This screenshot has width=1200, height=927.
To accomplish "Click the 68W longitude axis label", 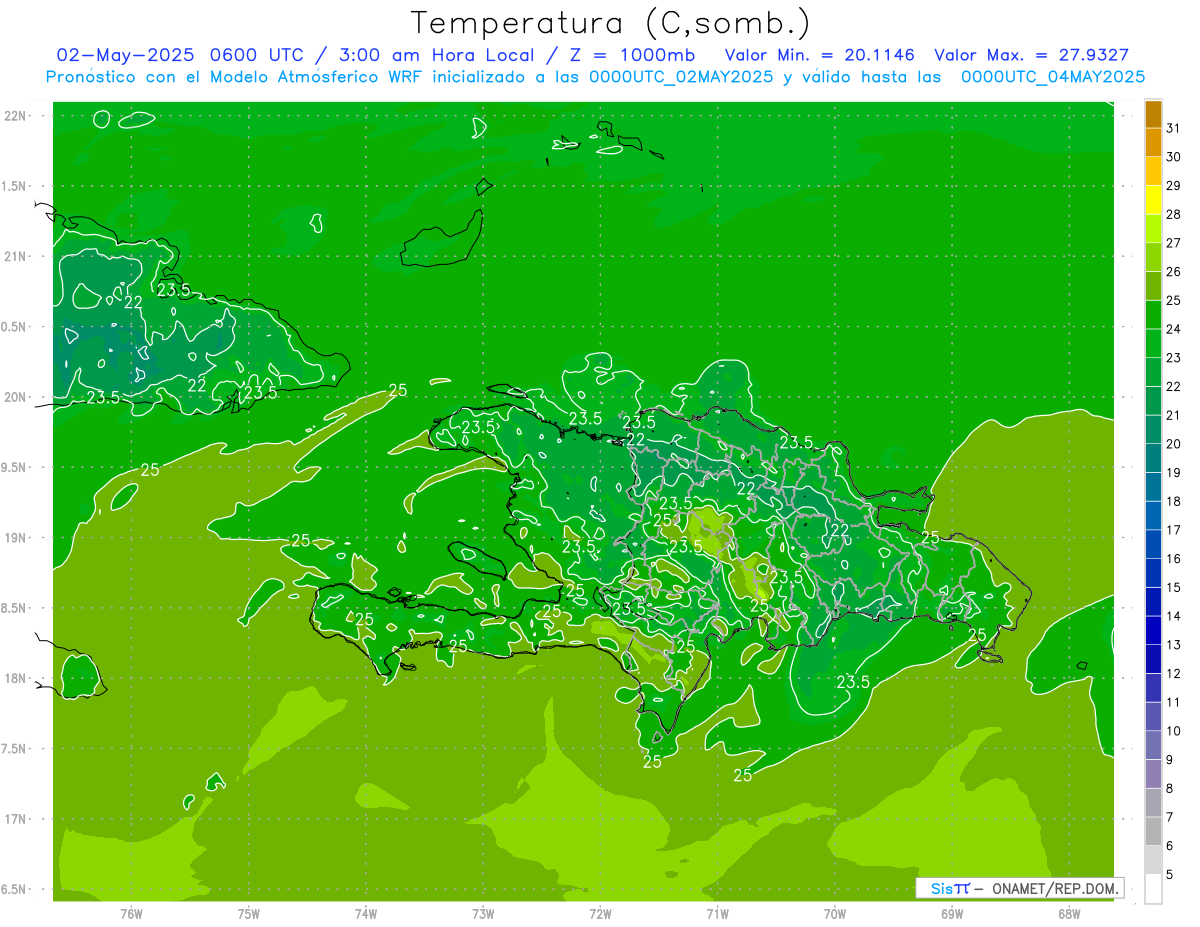I will (1069, 914).
